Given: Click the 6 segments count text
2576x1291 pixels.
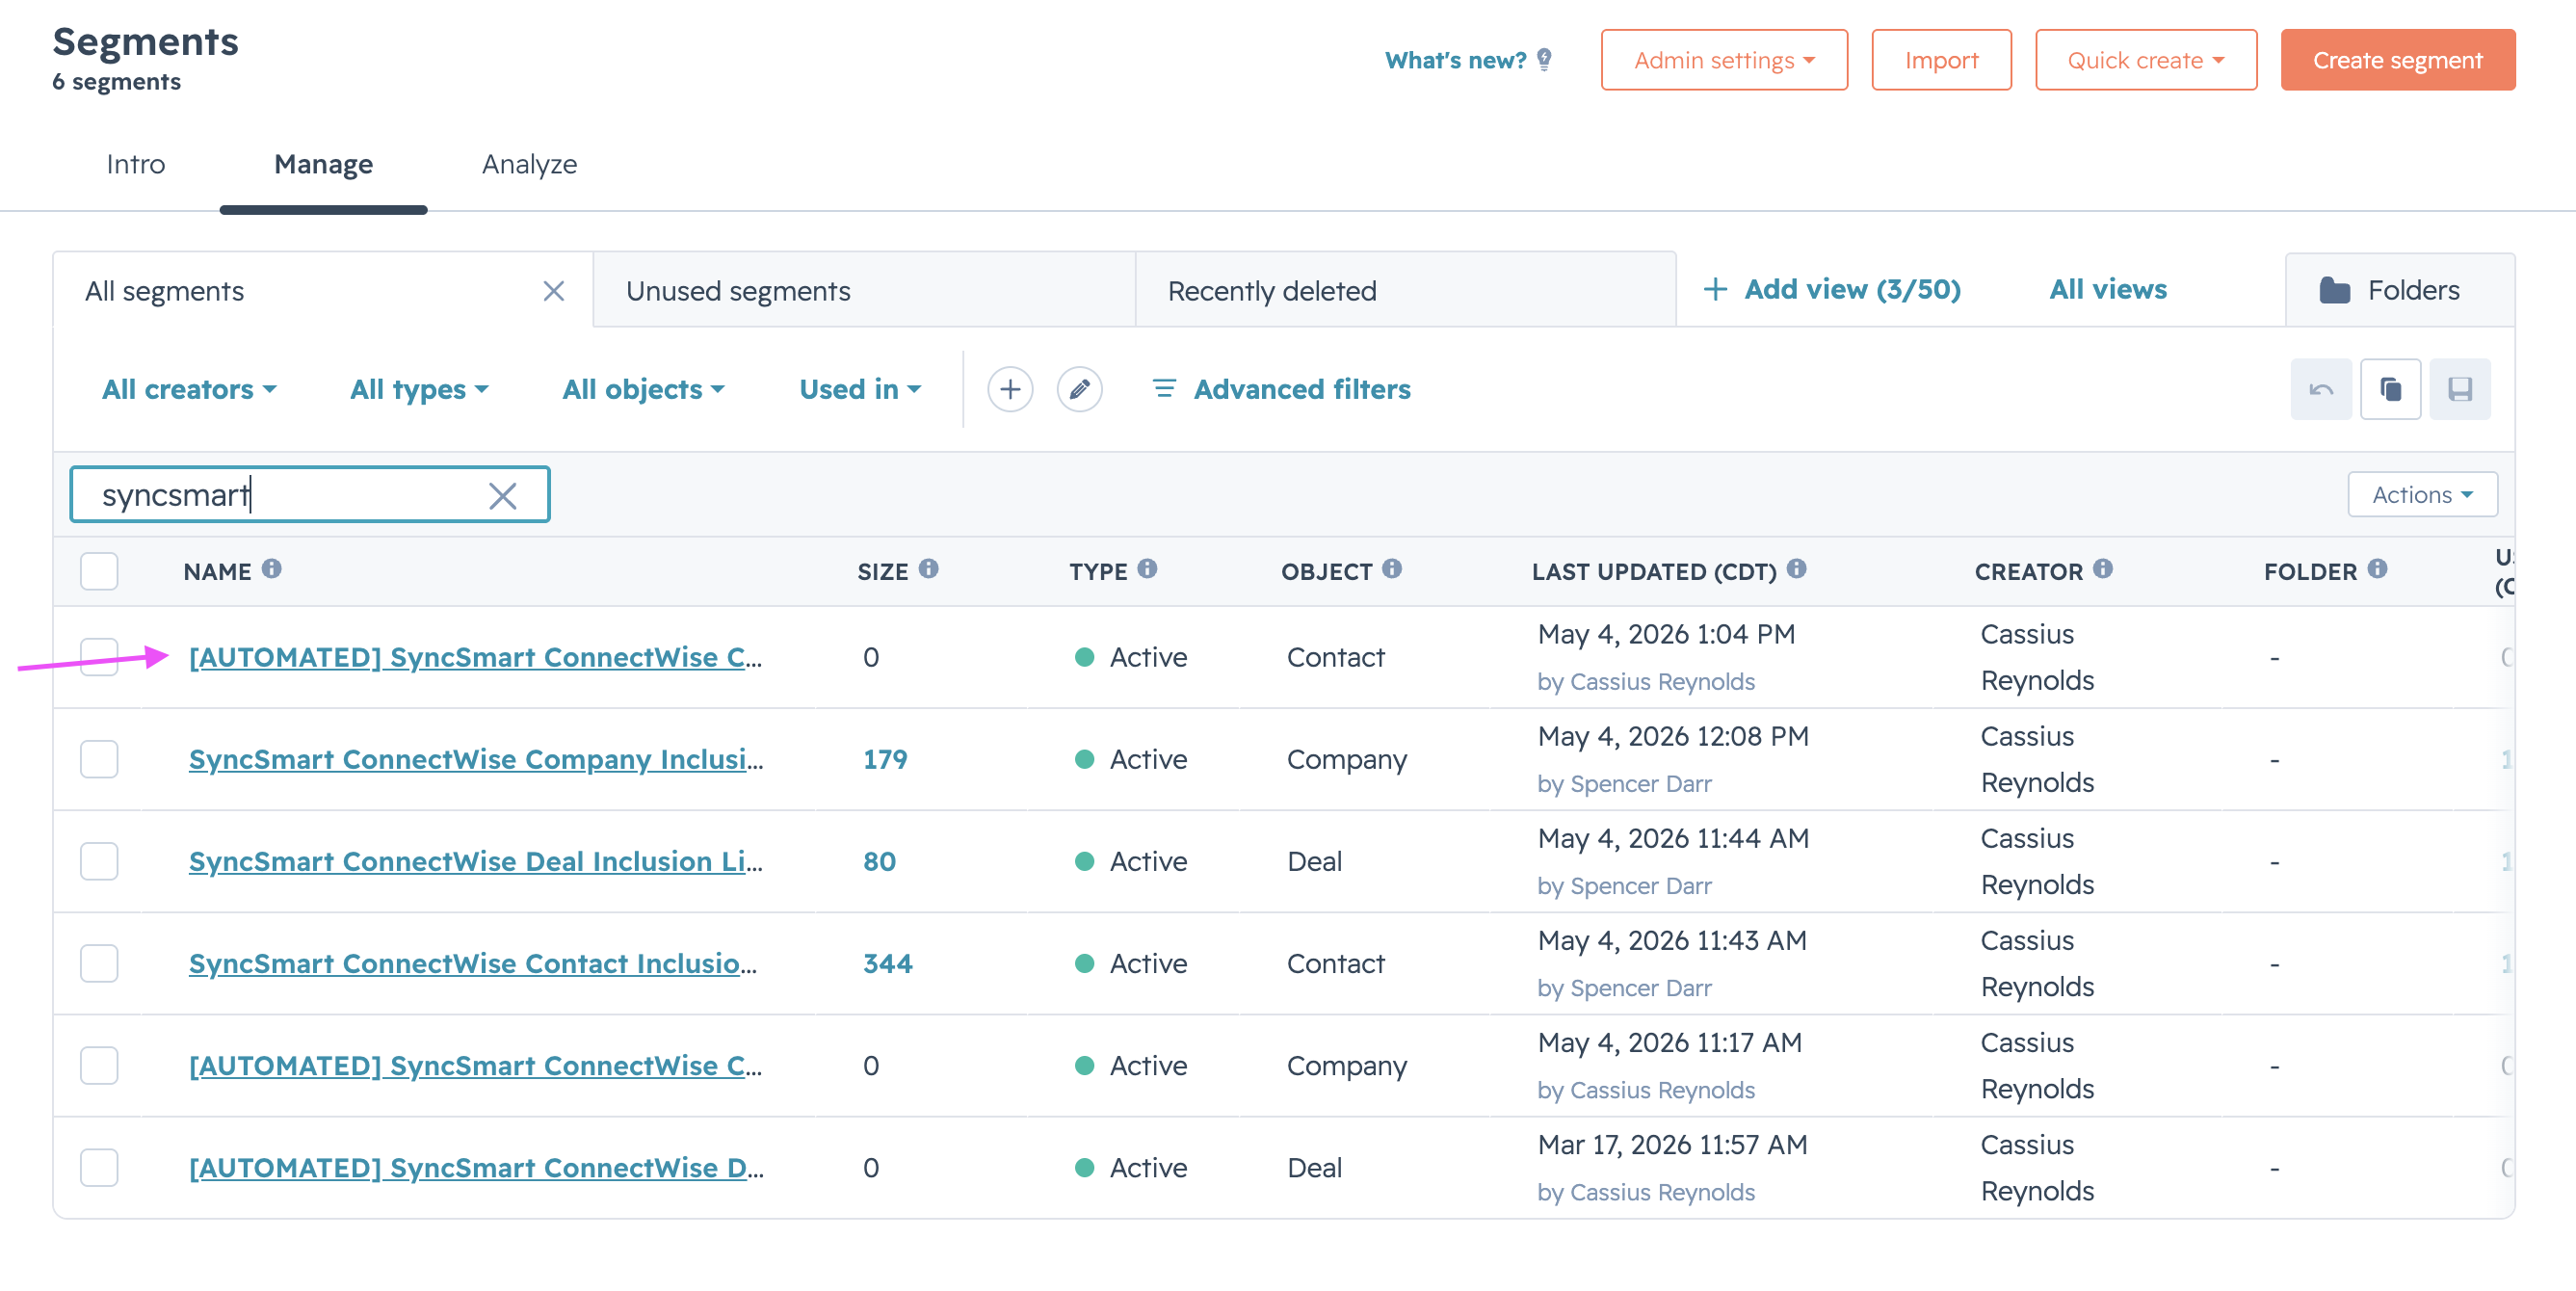Looking at the screenshot, I should [x=117, y=82].
